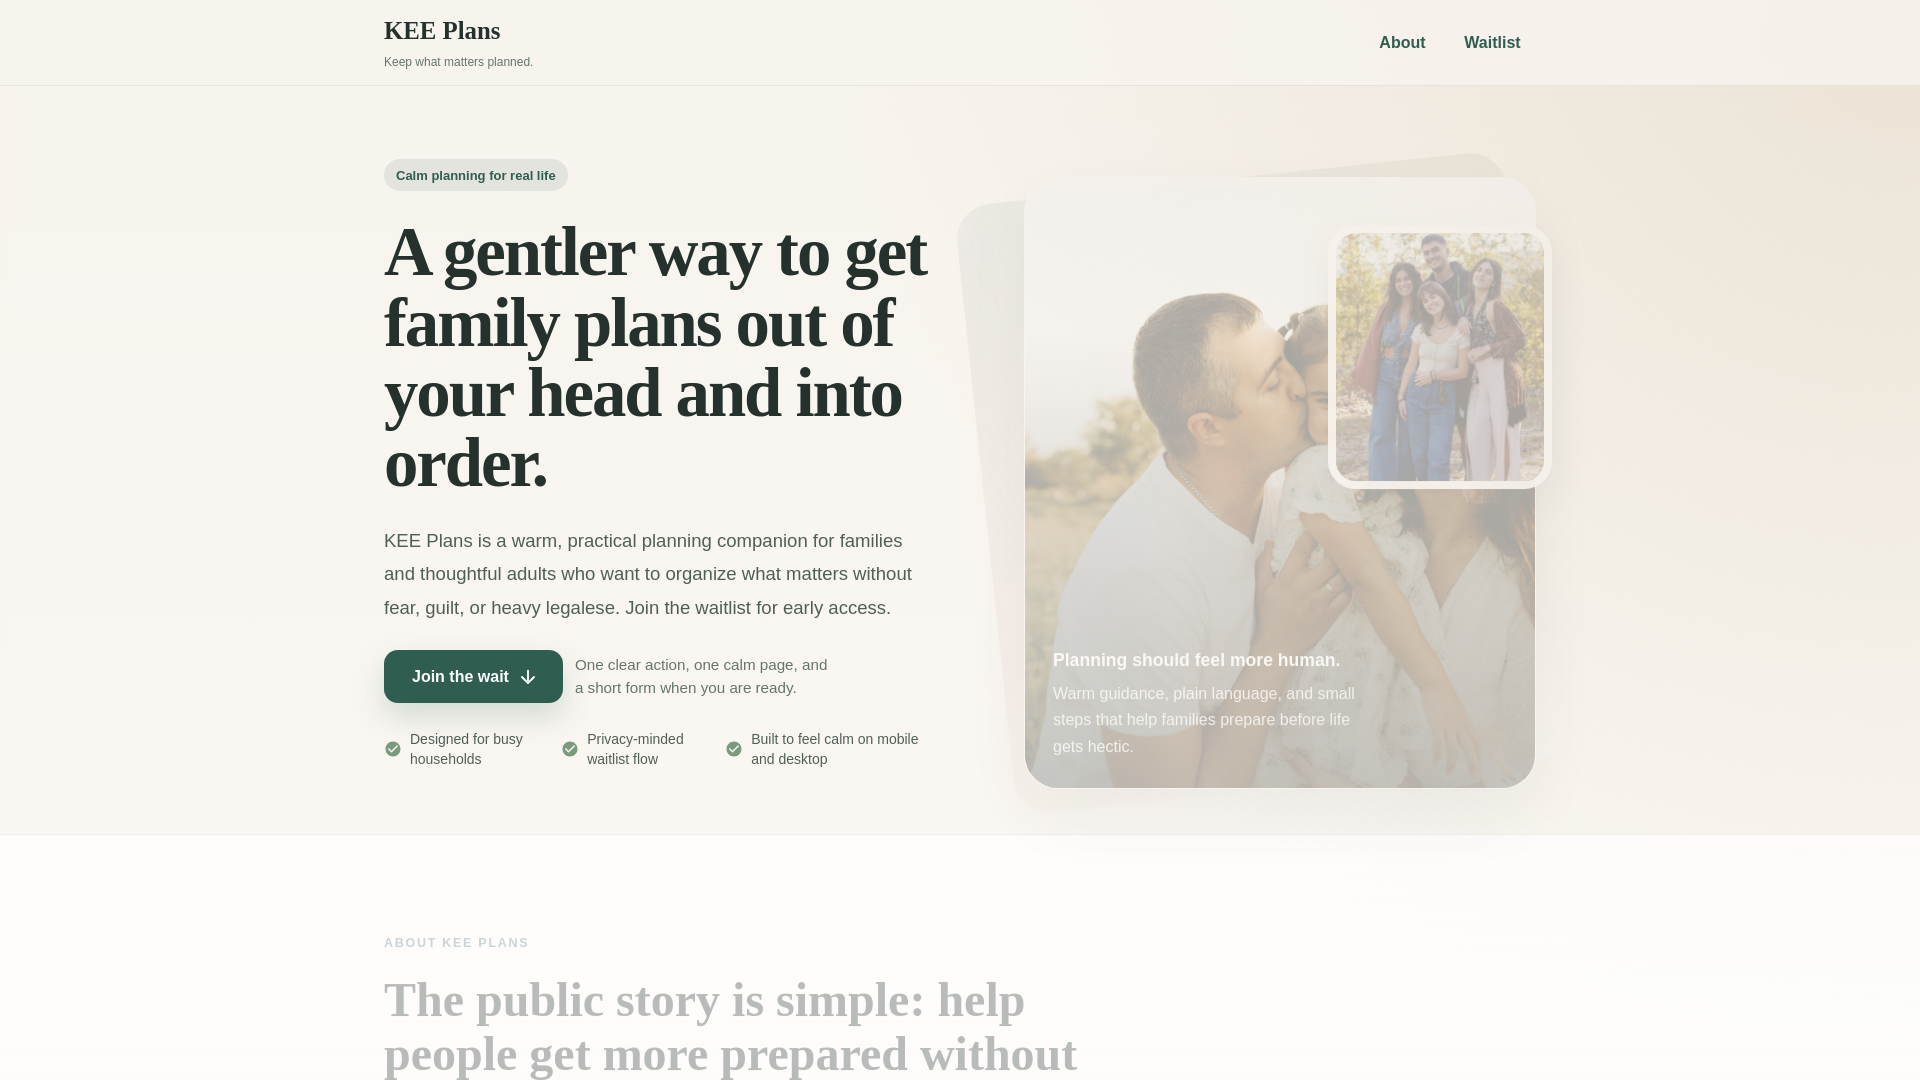Click the ABOUT KEE PLANS section label
Image resolution: width=1920 pixels, height=1080 pixels.
(456, 943)
